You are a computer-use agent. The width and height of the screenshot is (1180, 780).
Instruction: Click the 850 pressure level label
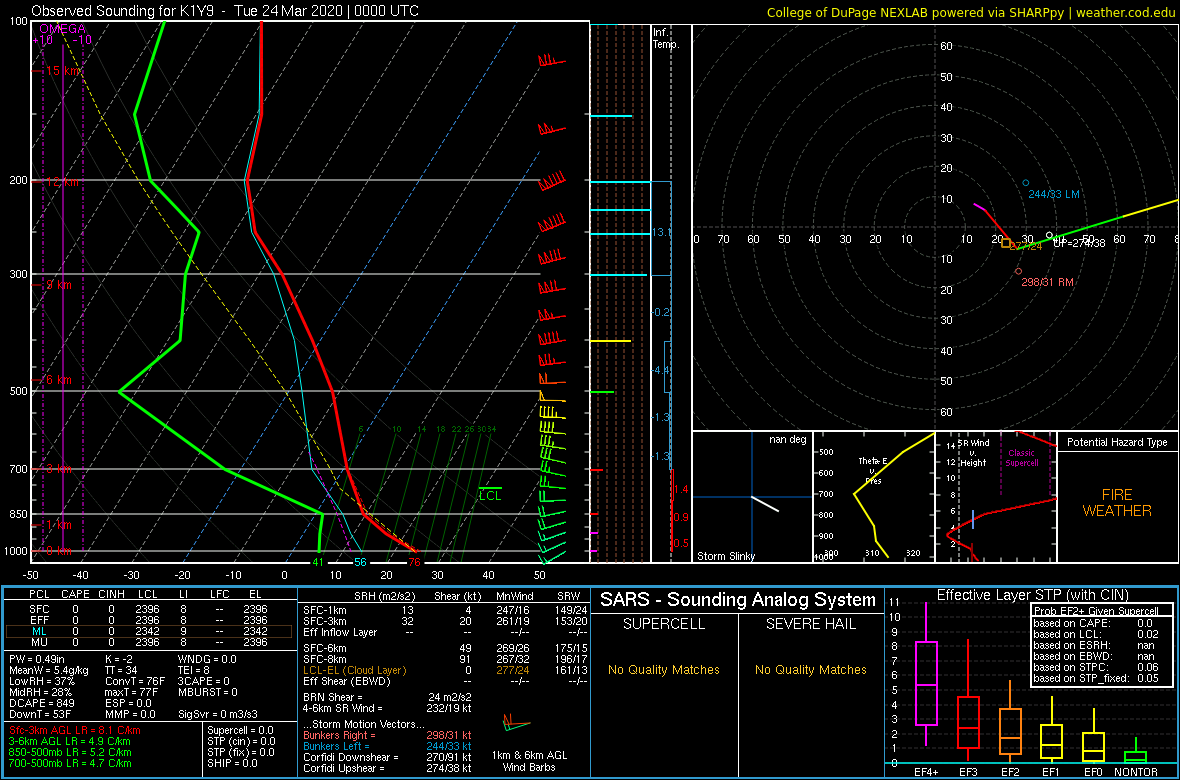point(18,514)
